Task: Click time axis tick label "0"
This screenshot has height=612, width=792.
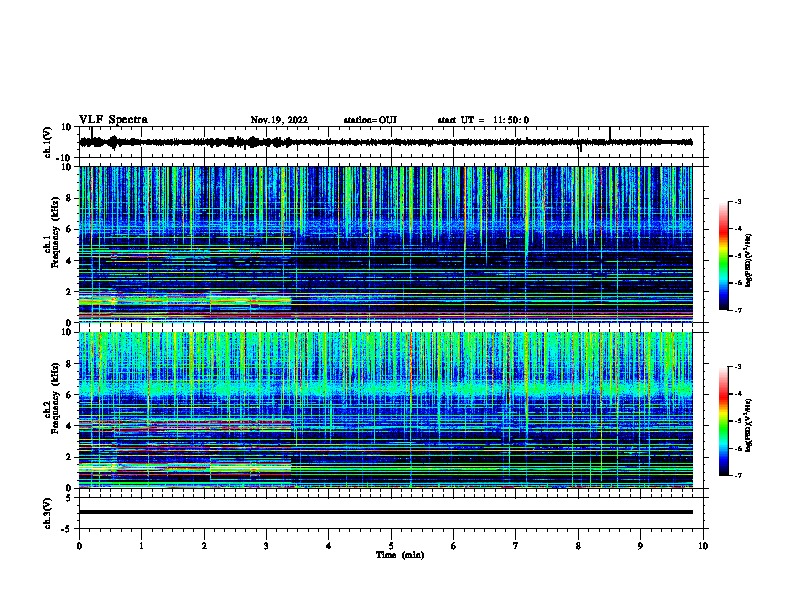Action: click(x=79, y=546)
